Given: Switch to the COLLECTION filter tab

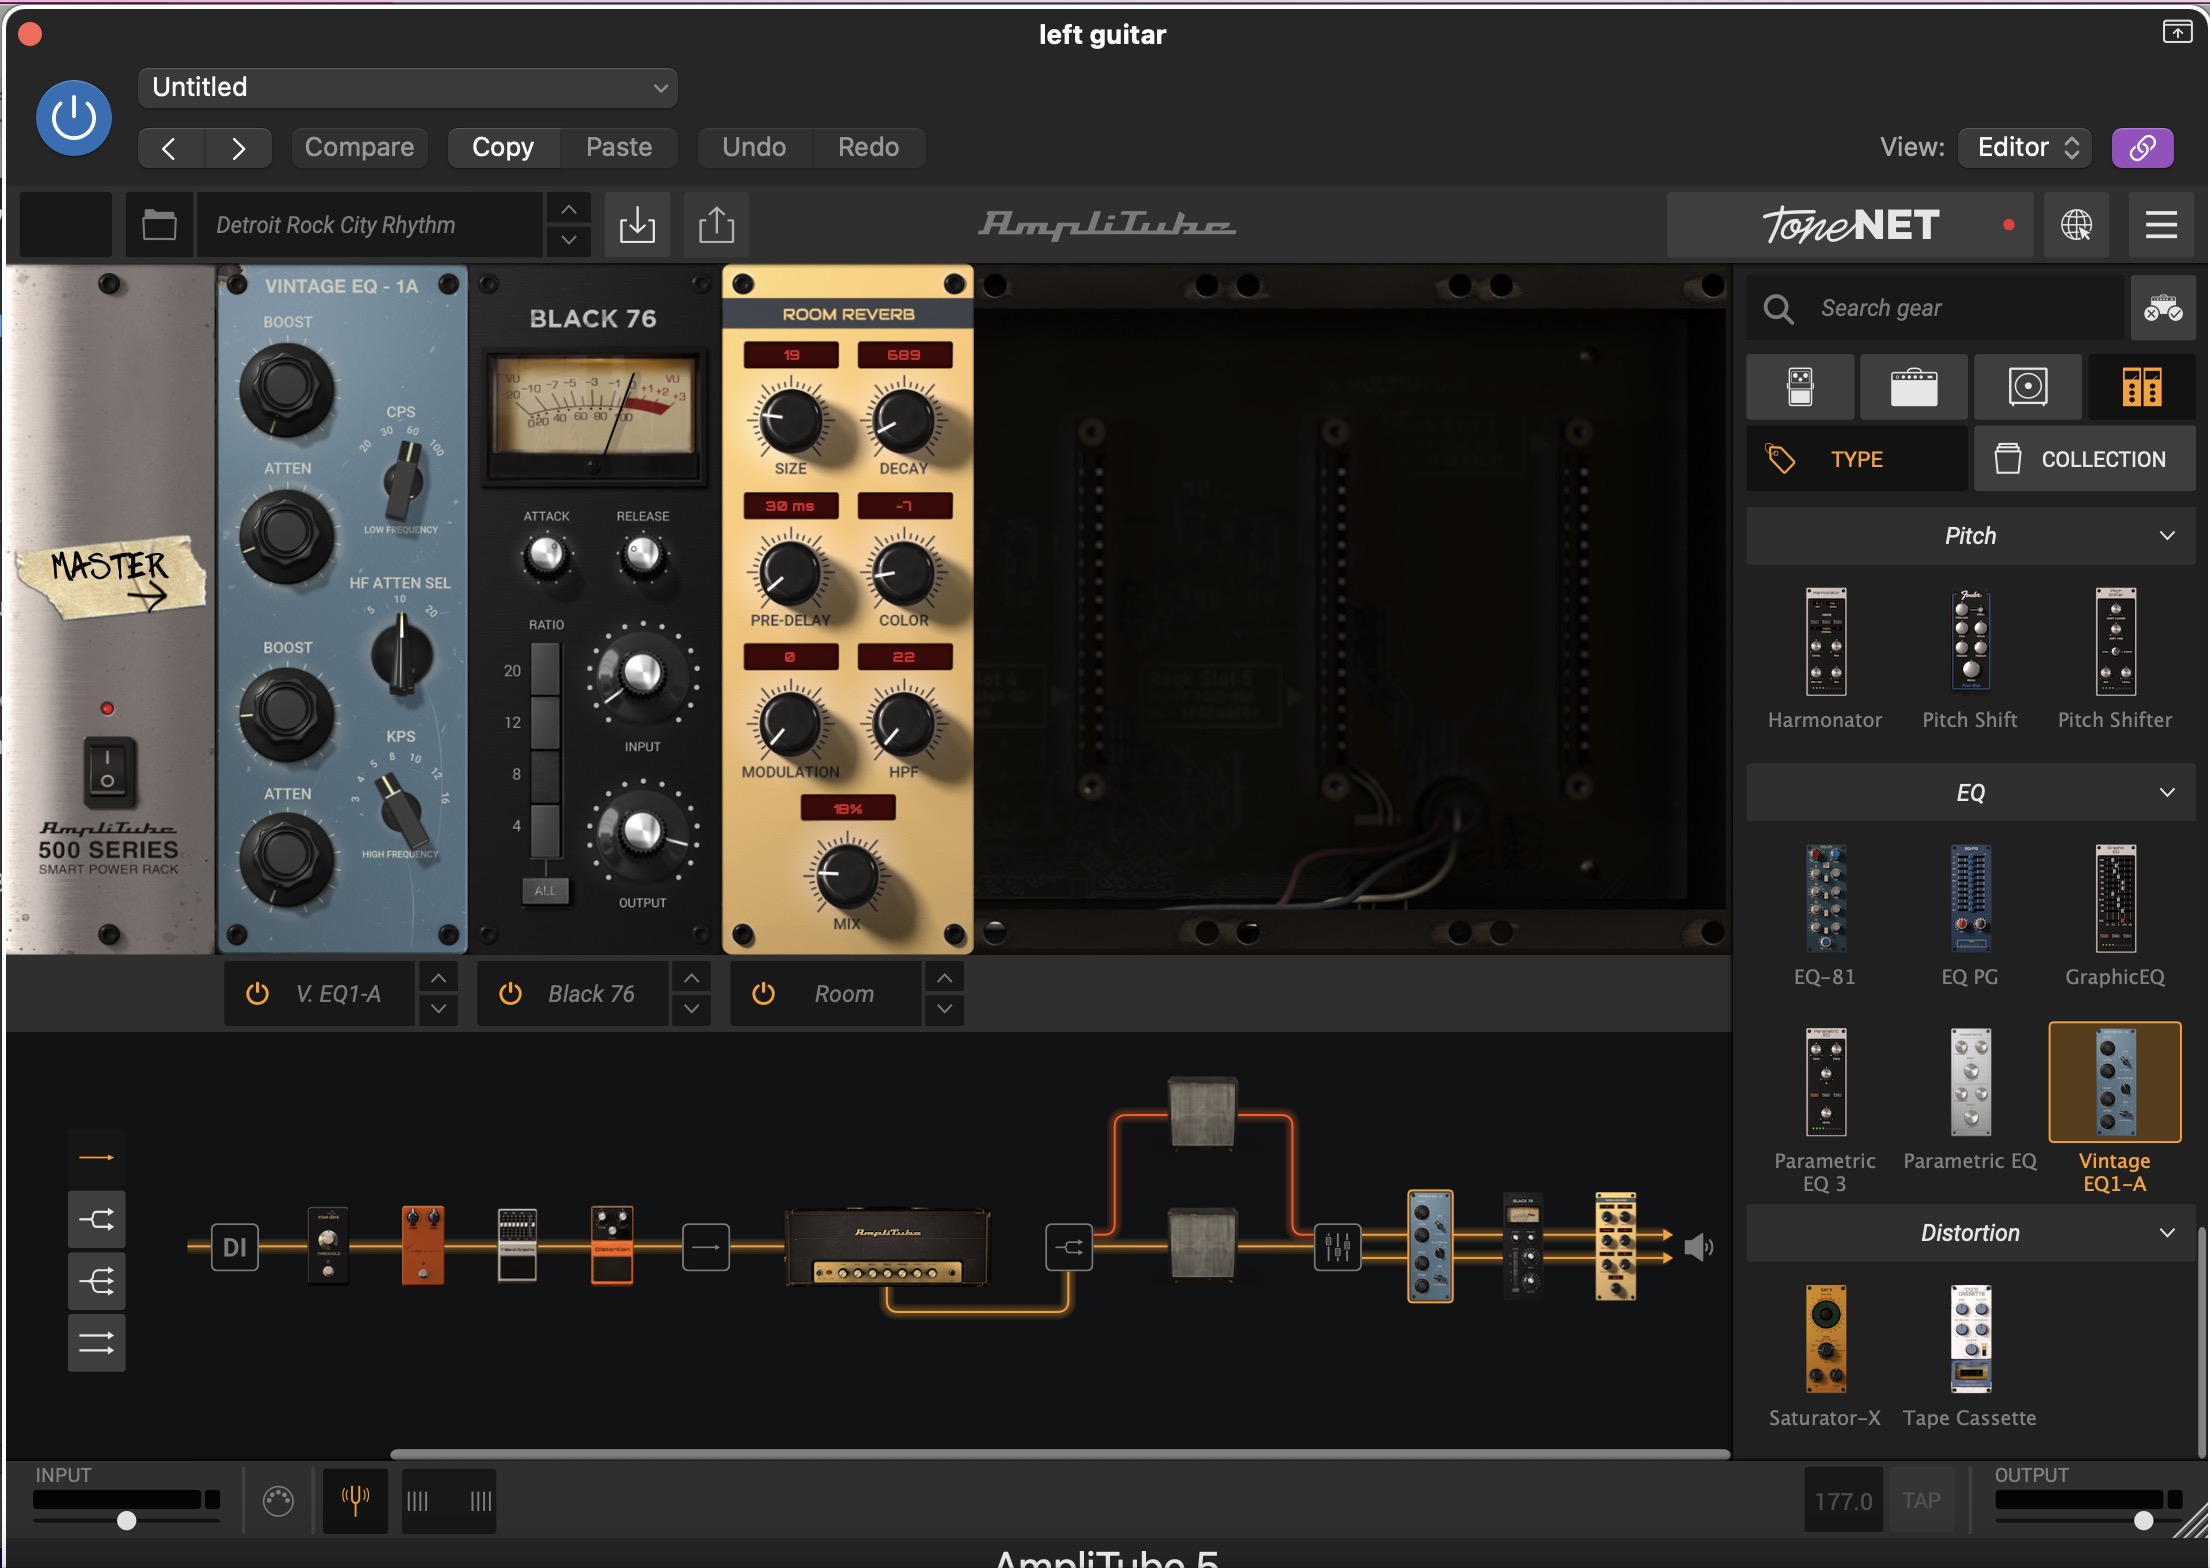Looking at the screenshot, I should (2085, 459).
